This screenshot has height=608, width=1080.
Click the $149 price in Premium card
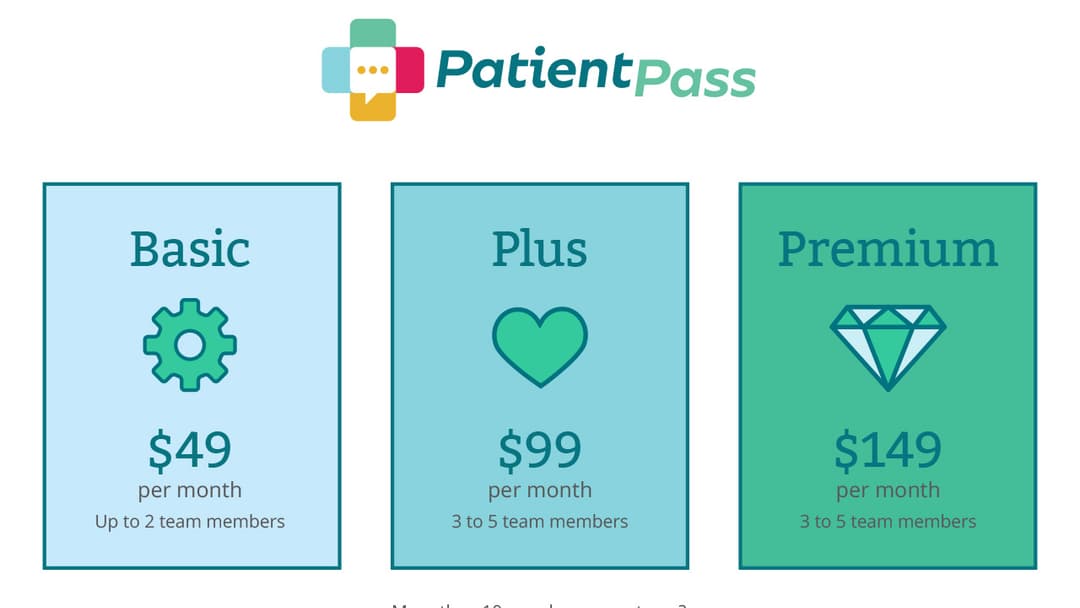tap(888, 450)
